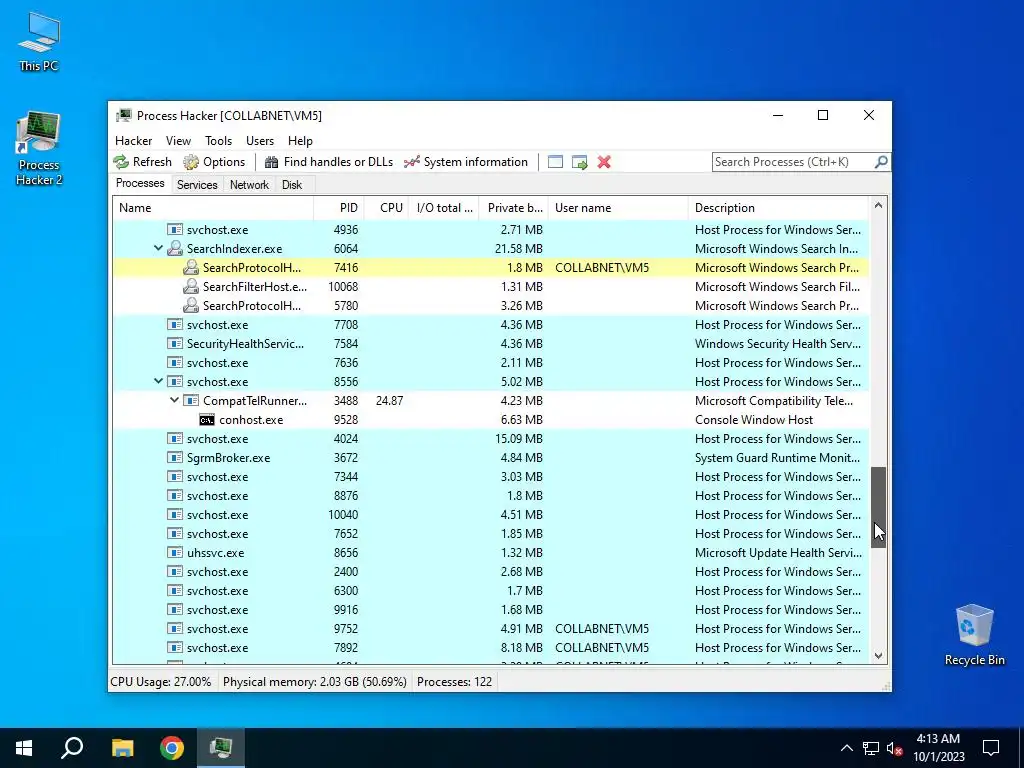Click the Microsoft Update Health Service description
This screenshot has width=1024, height=768.
(x=778, y=552)
